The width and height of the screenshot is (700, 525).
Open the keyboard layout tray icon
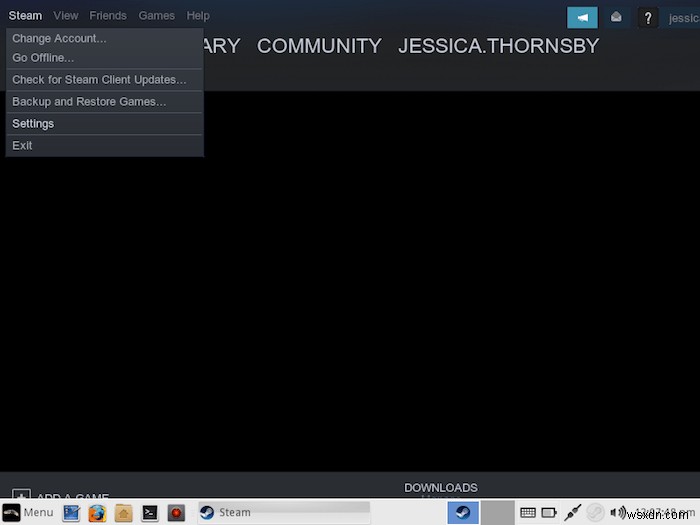[x=528, y=512]
